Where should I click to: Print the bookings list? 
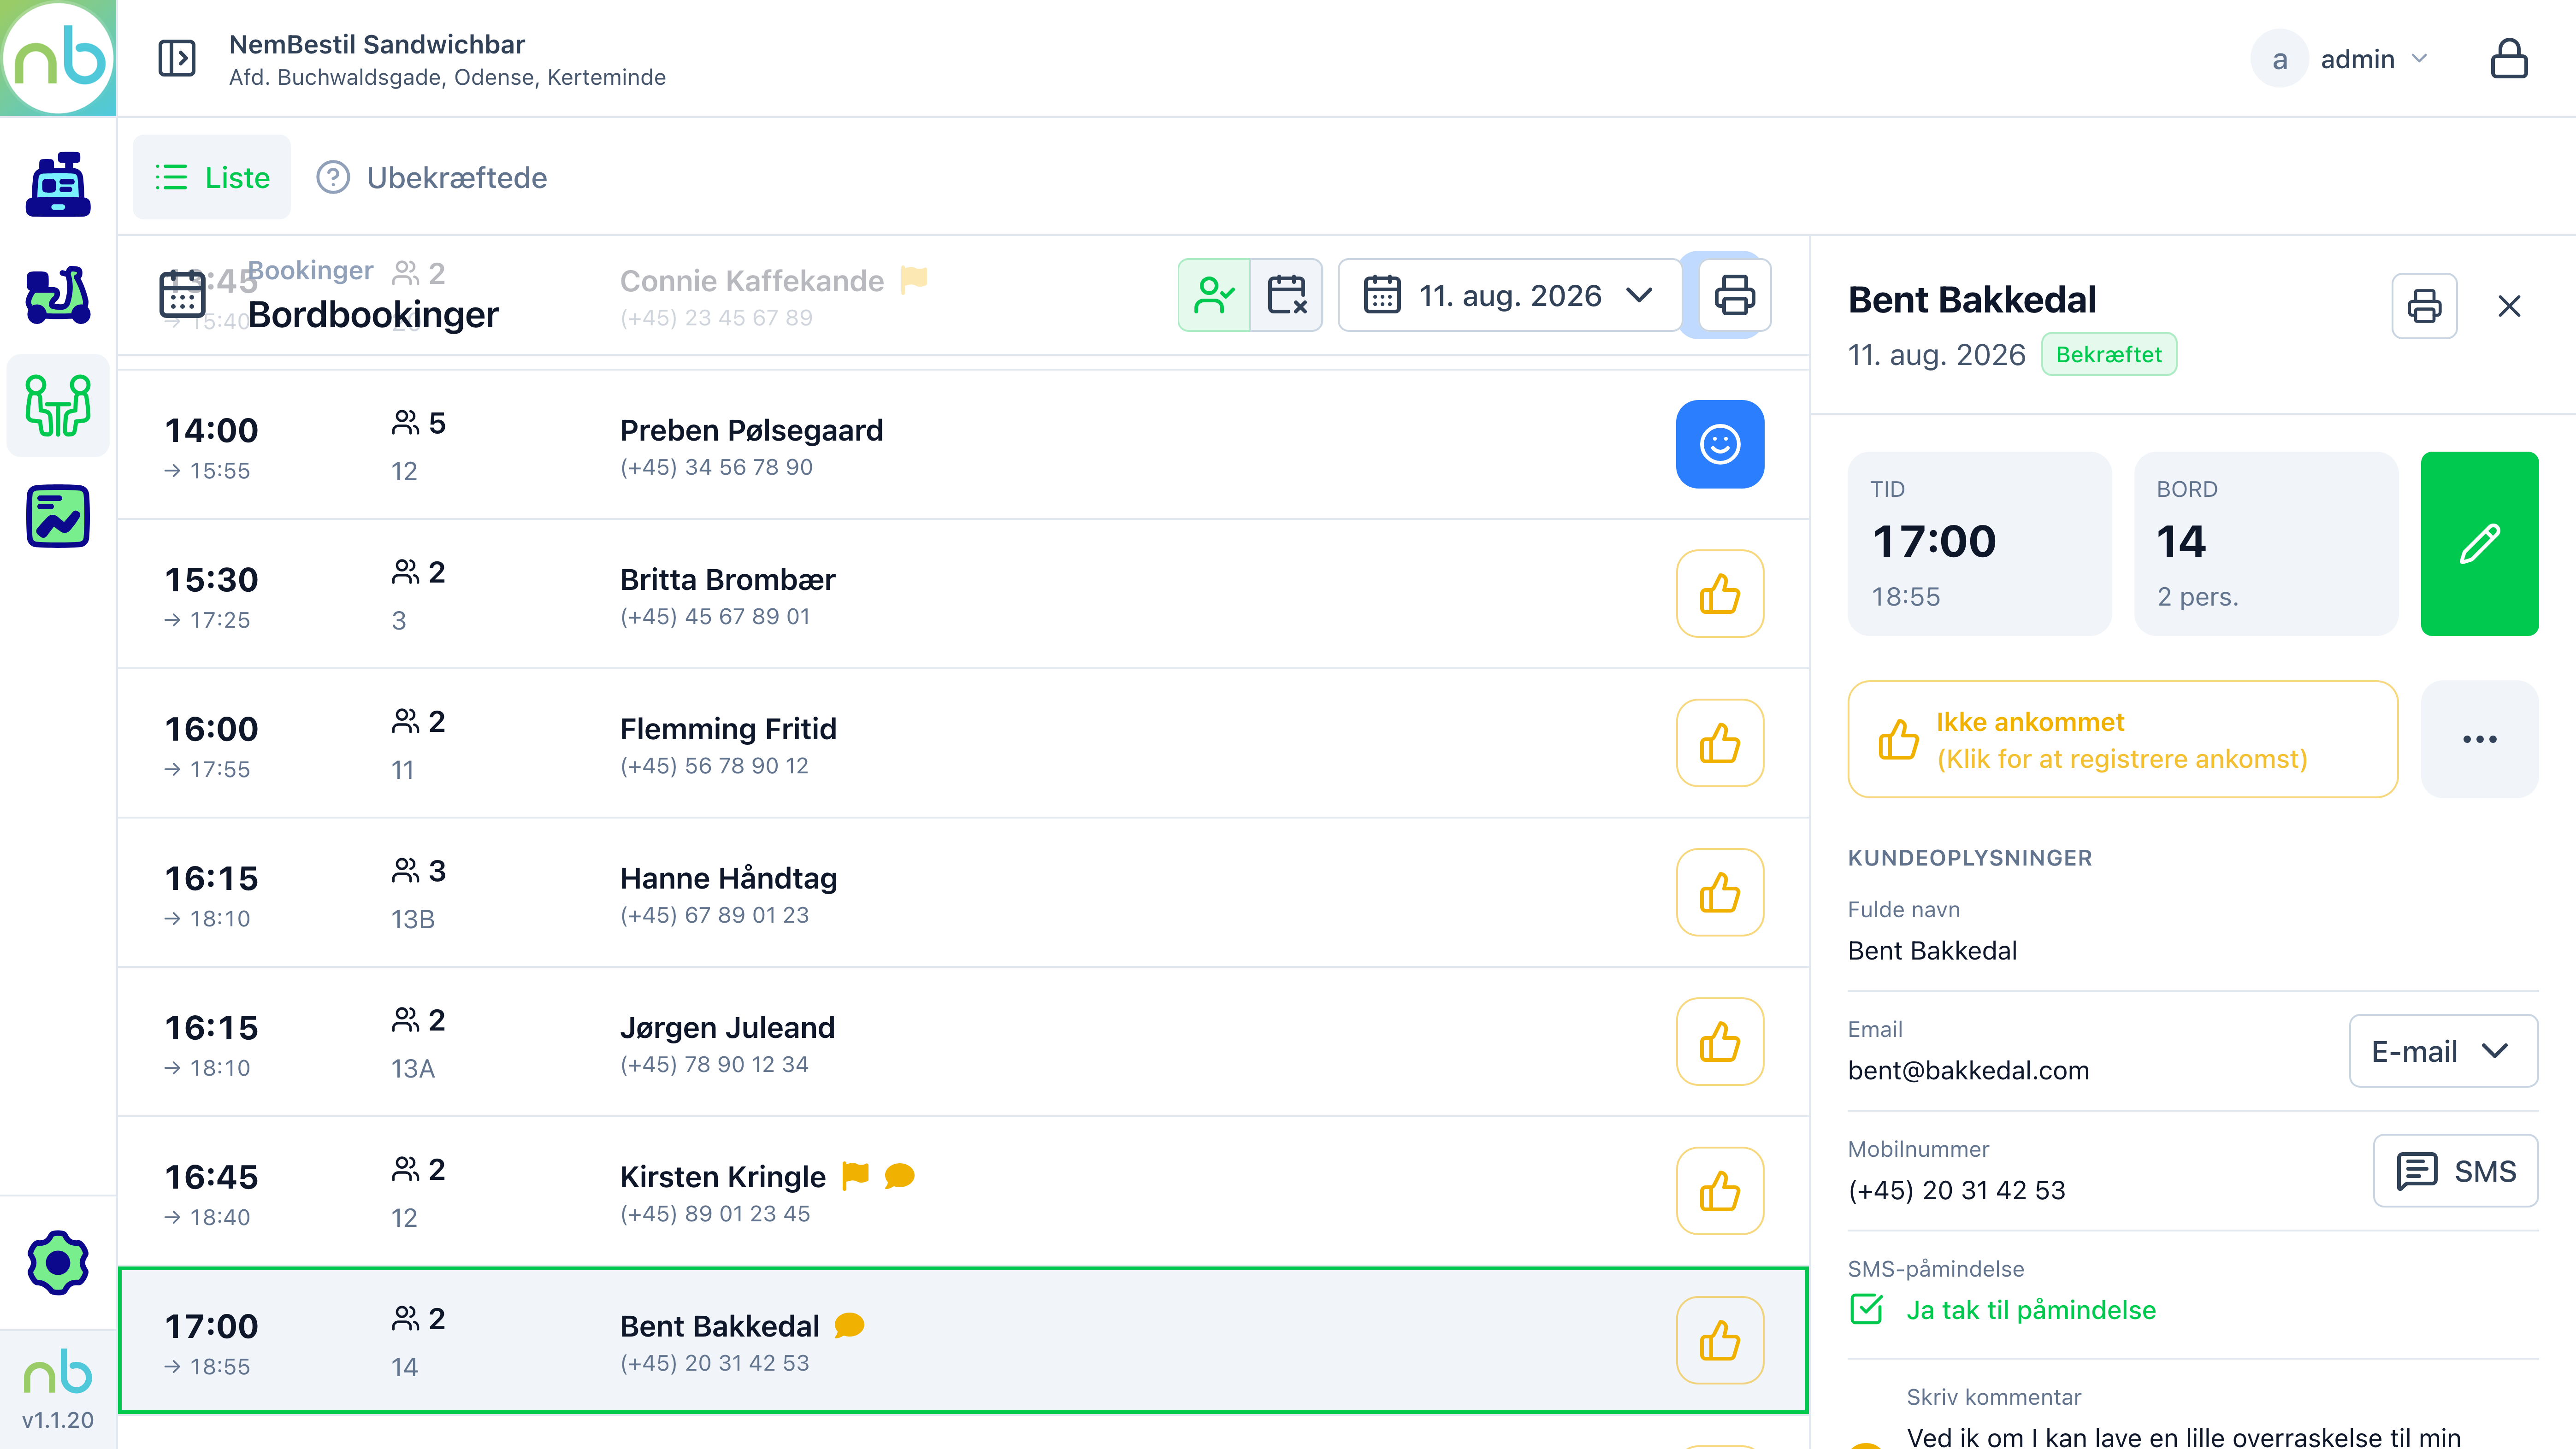[1735, 295]
